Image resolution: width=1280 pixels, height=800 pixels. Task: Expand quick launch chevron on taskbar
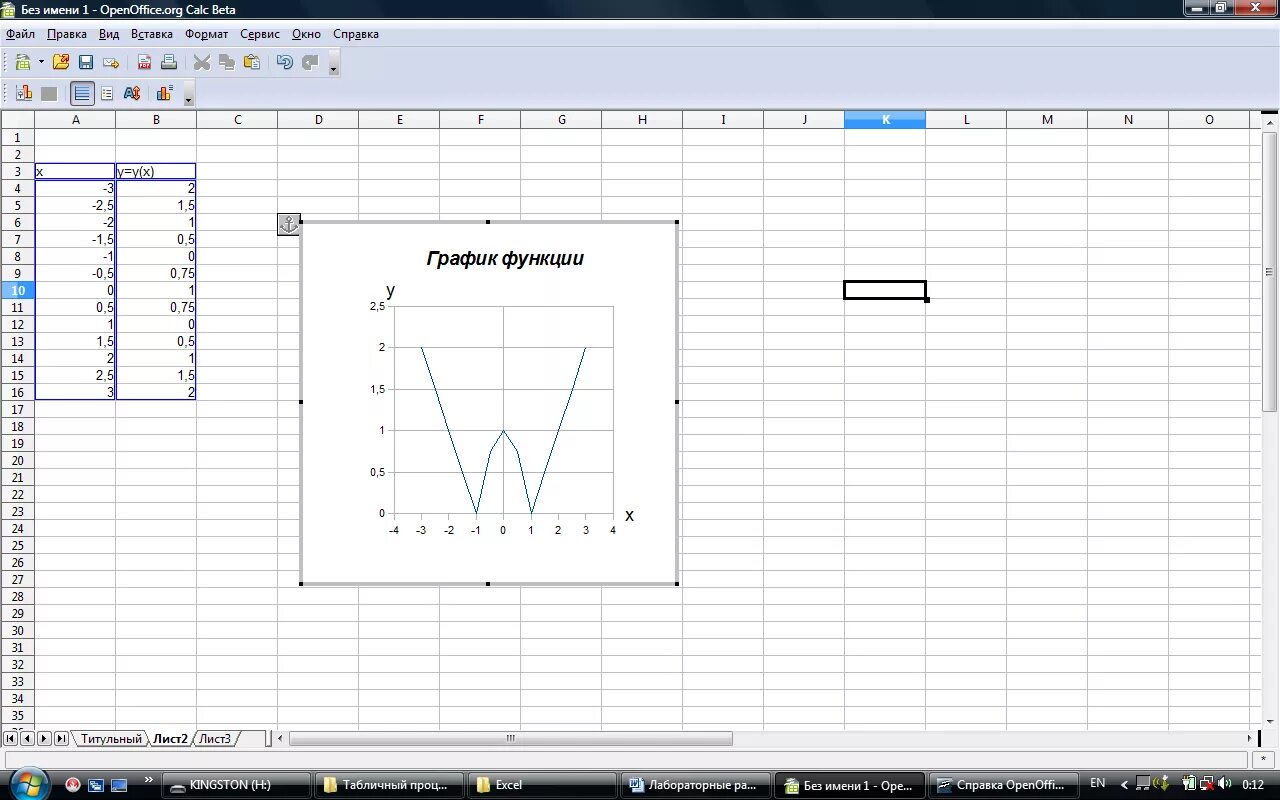(149, 780)
